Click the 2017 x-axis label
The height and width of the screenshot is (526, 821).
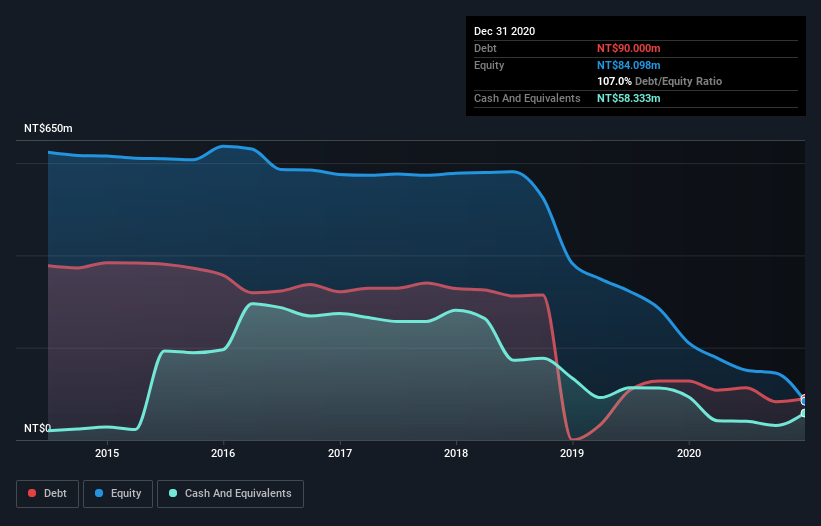pyautogui.click(x=340, y=453)
